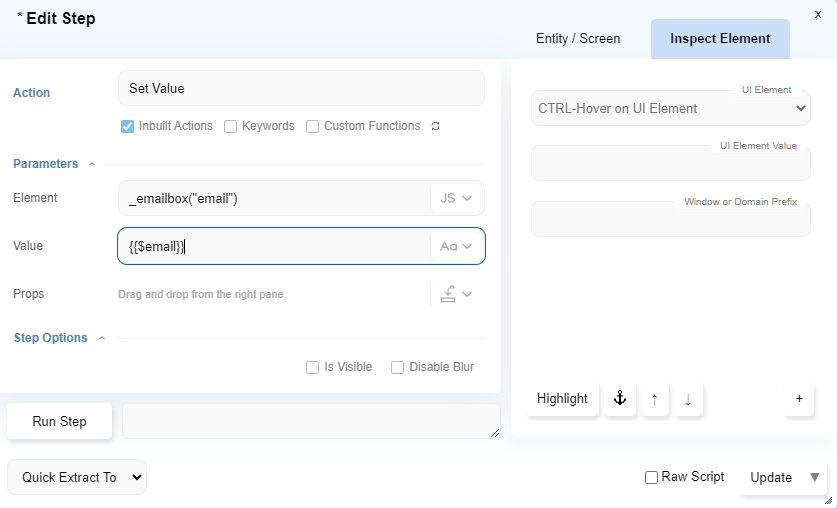Enable the Keywords checkbox

pyautogui.click(x=230, y=126)
